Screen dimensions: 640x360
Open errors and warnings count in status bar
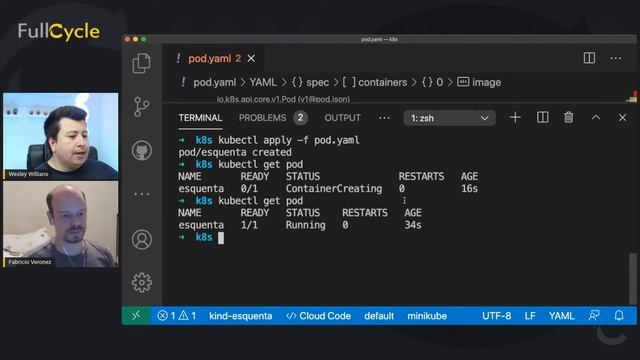tap(177, 316)
